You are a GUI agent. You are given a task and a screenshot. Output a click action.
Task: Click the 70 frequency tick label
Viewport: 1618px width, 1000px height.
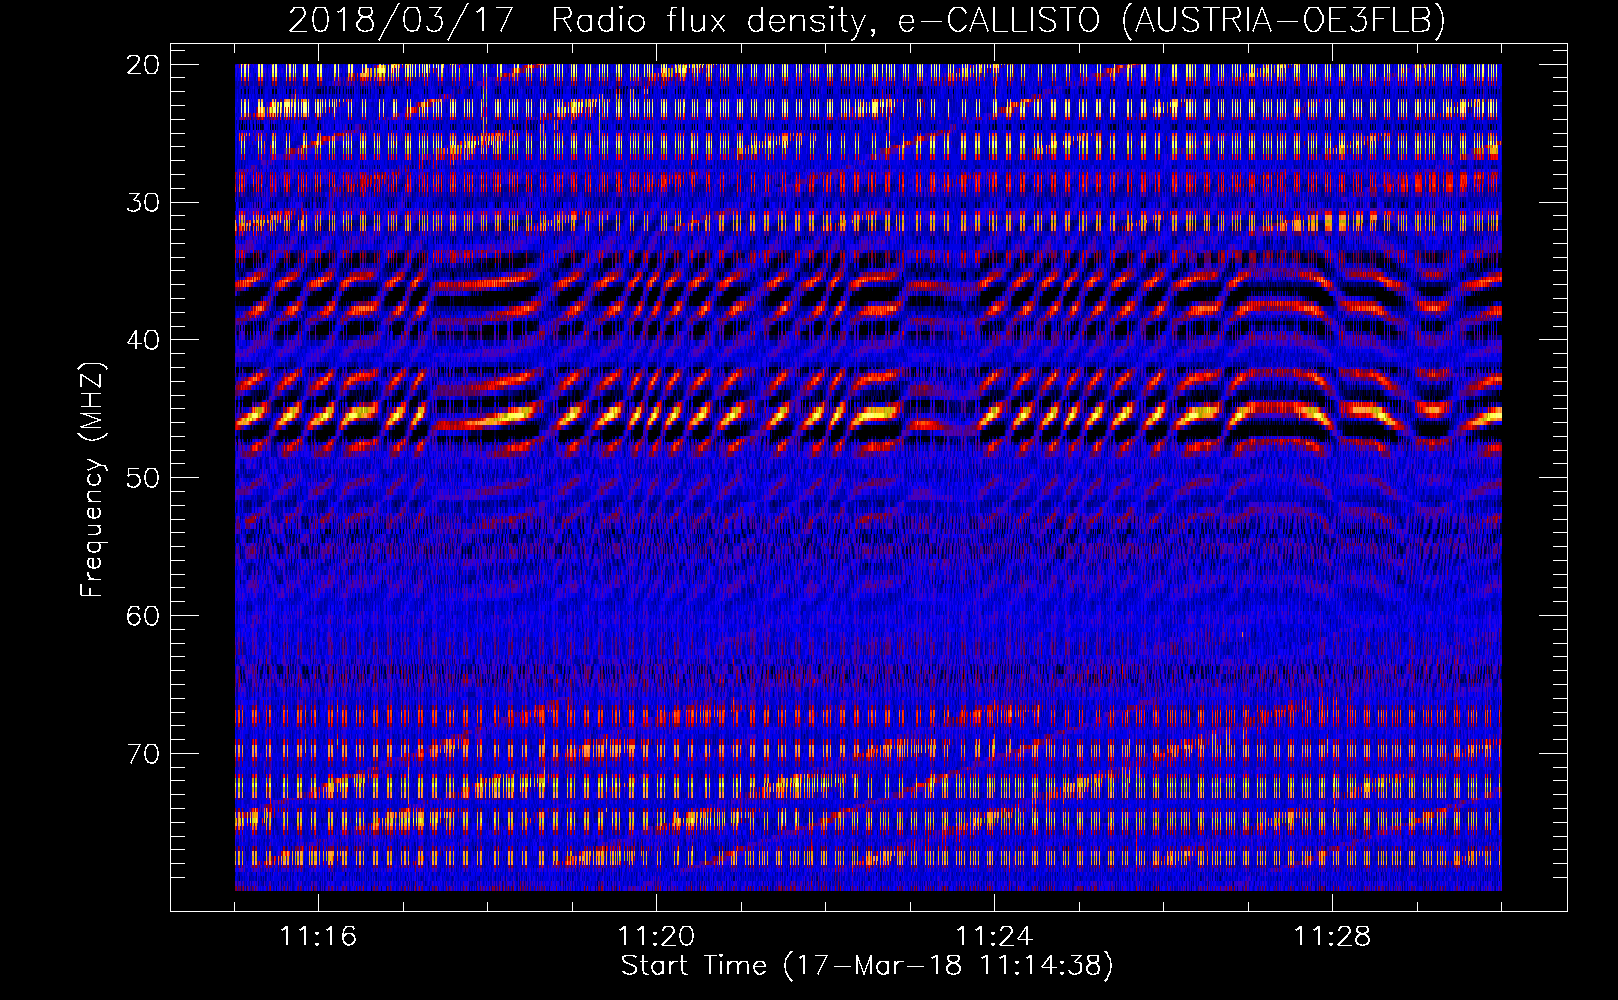(143, 753)
